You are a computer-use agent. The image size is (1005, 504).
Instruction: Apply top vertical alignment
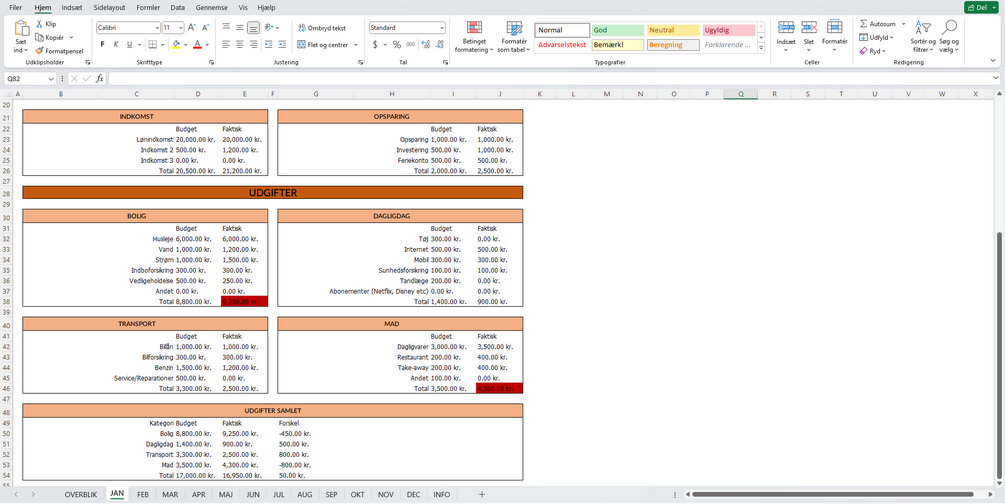tap(226, 28)
